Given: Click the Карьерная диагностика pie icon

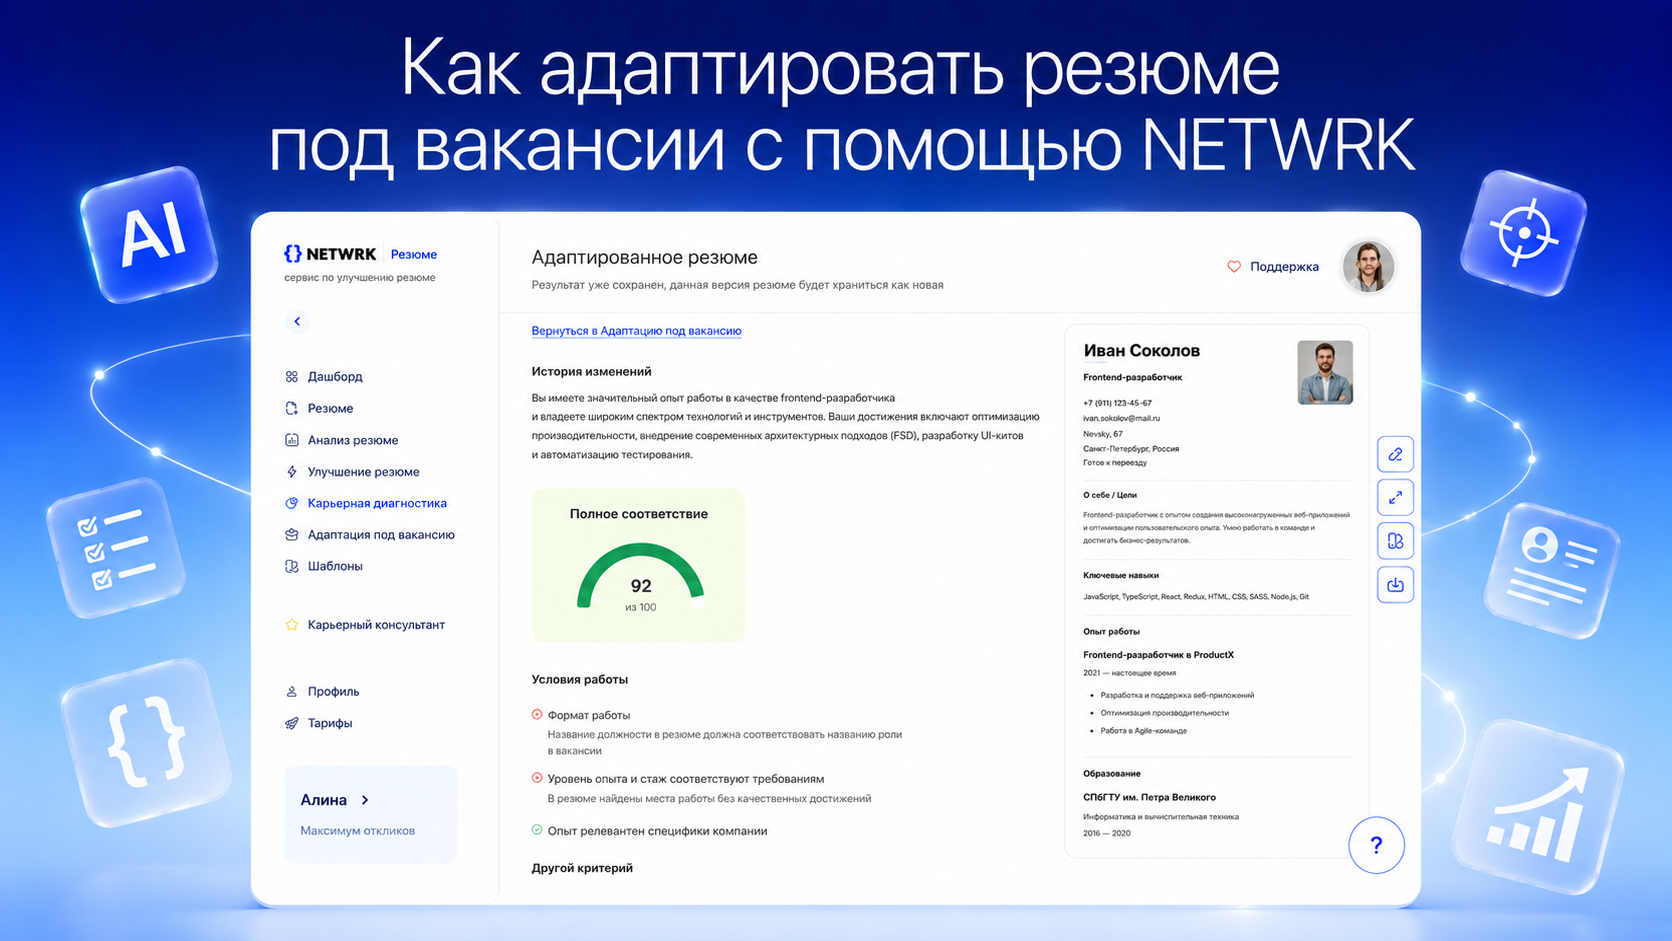Looking at the screenshot, I should click(292, 503).
